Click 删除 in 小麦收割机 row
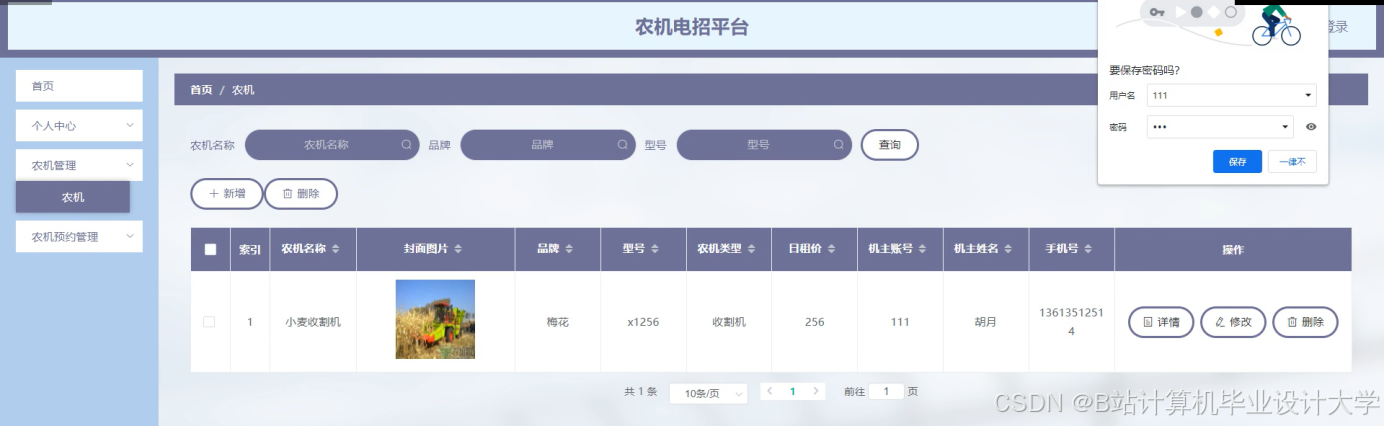This screenshot has height=426, width=1384. click(1305, 322)
